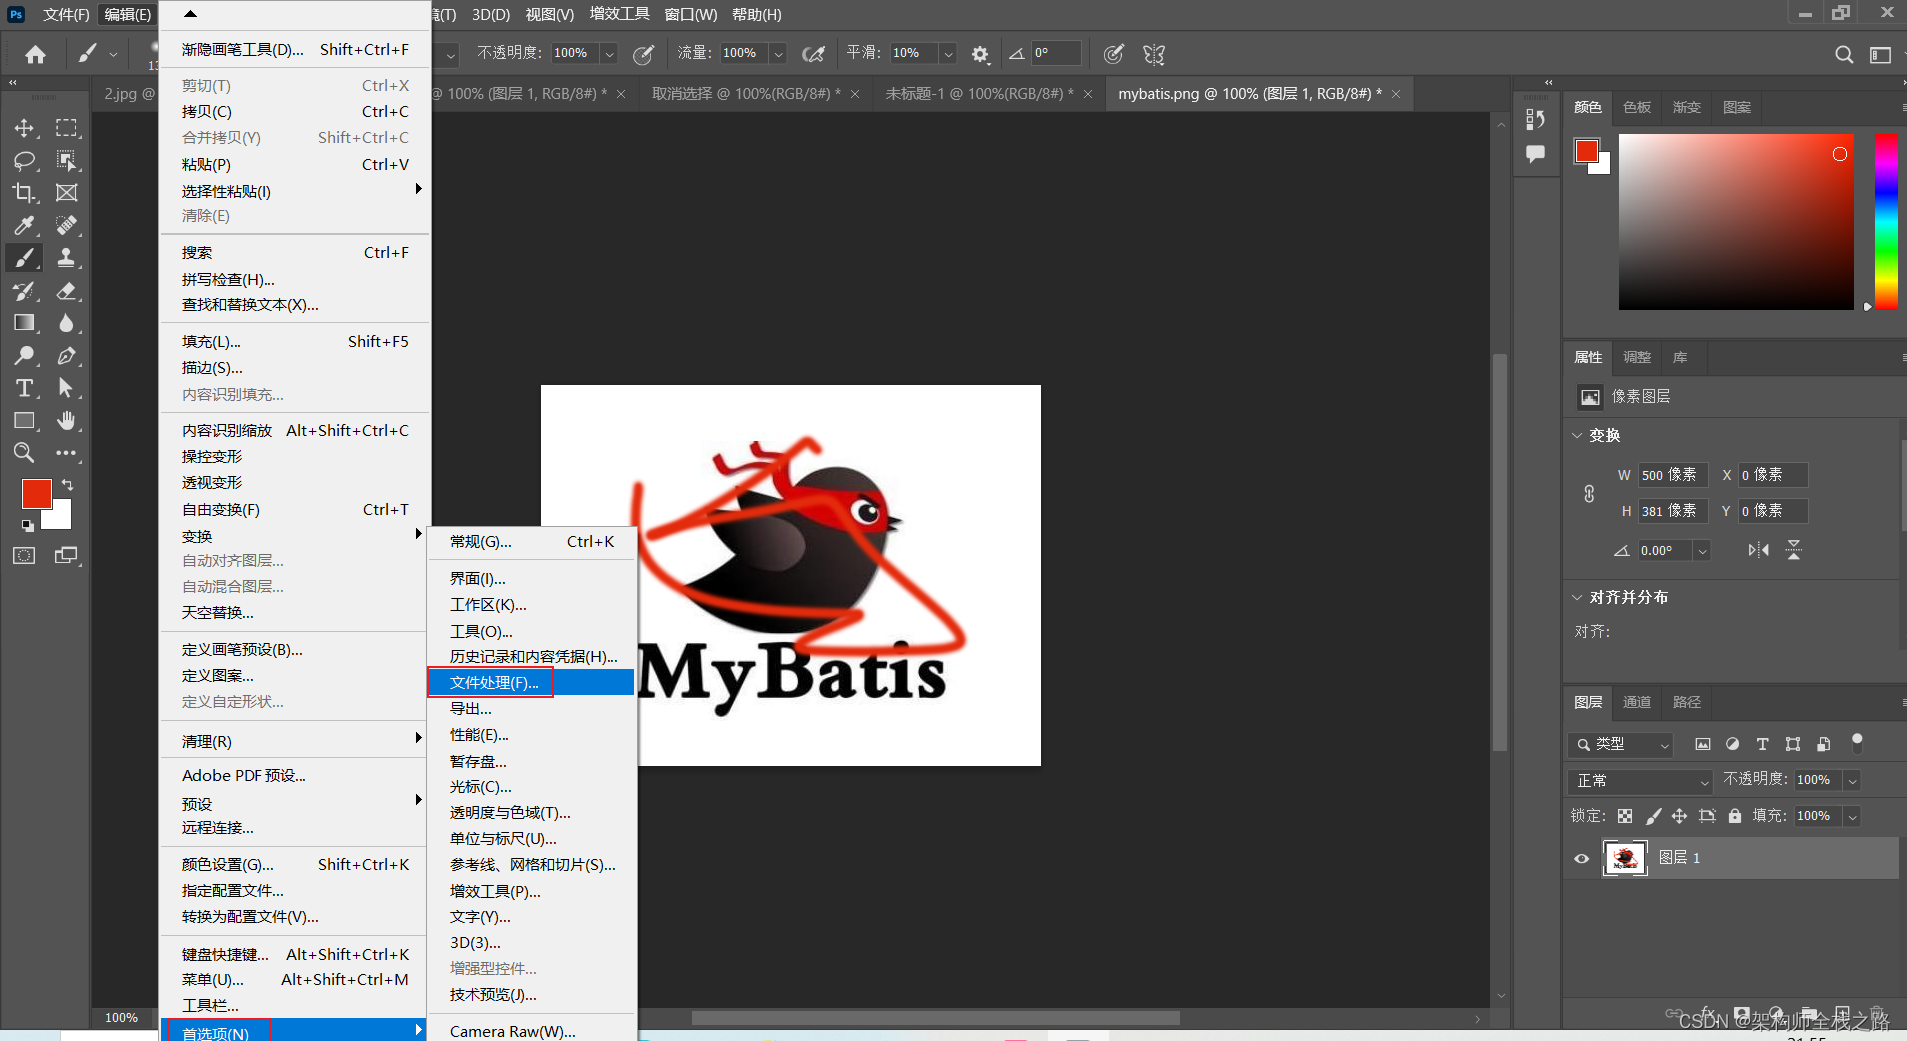Screen dimensions: 1907x1041
Task: Choose 常规(G)... preferences entry
Action: pyautogui.click(x=531, y=541)
